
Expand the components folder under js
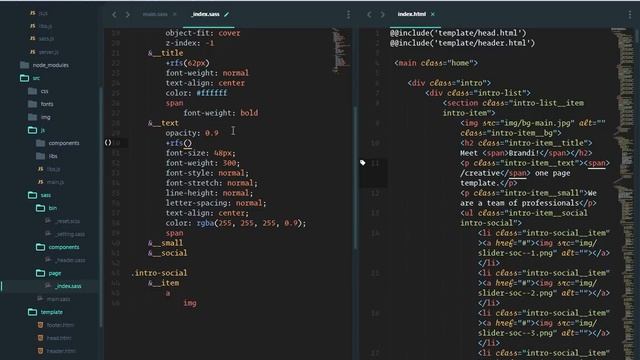point(41,143)
